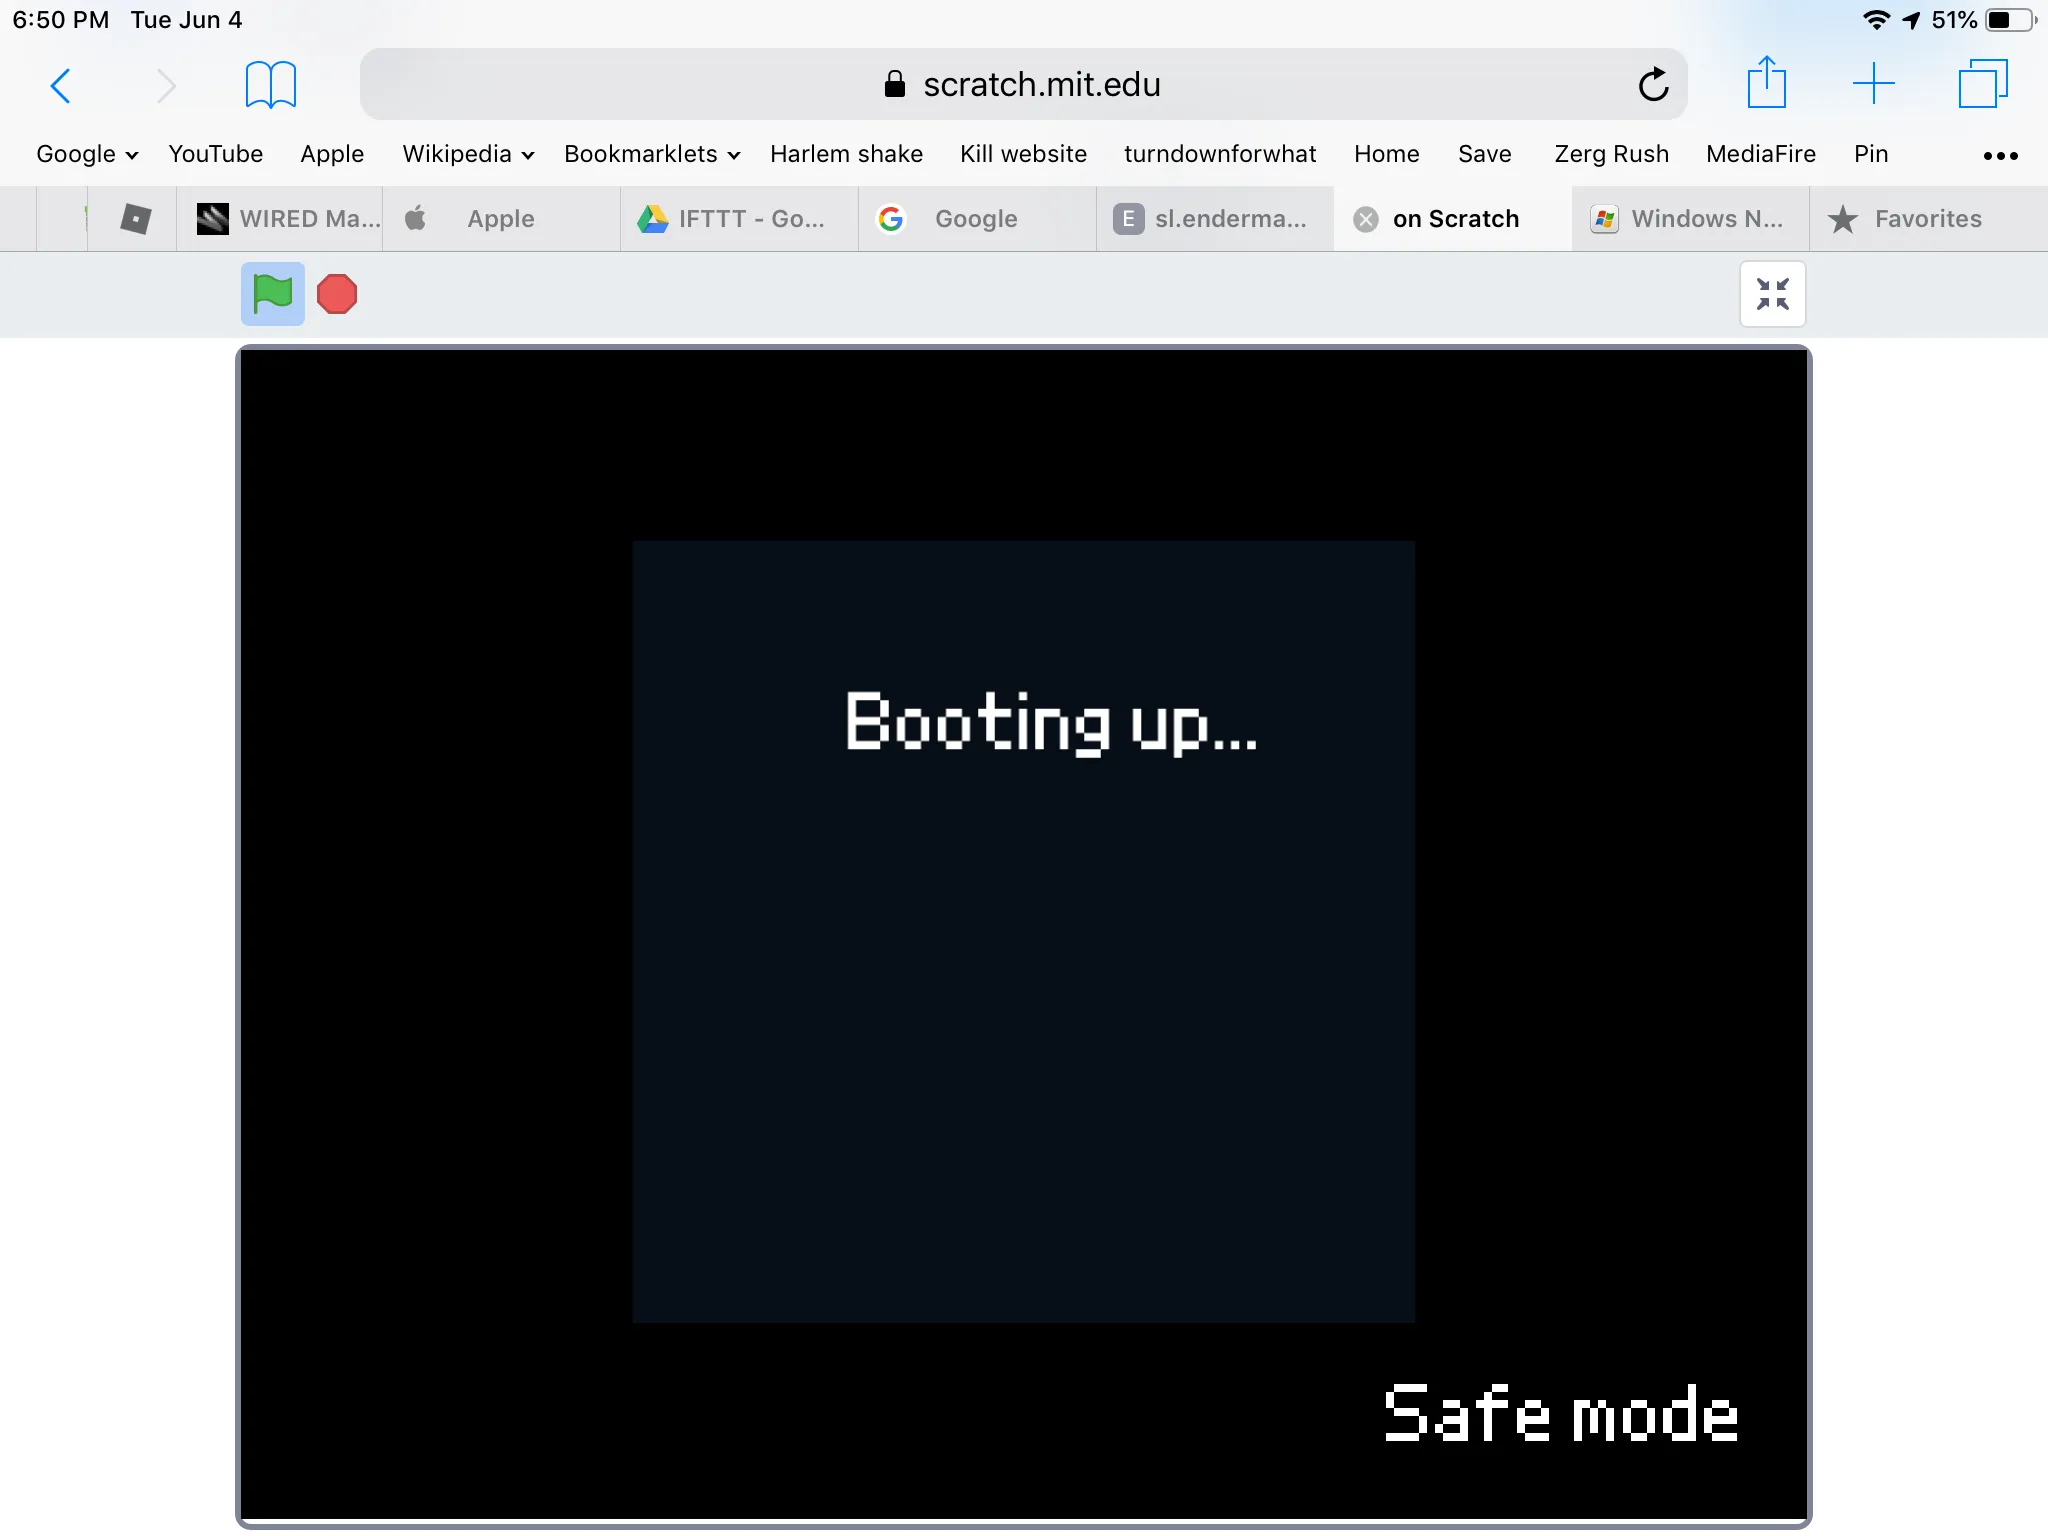Open a new tab with the plus icon

[1873, 84]
